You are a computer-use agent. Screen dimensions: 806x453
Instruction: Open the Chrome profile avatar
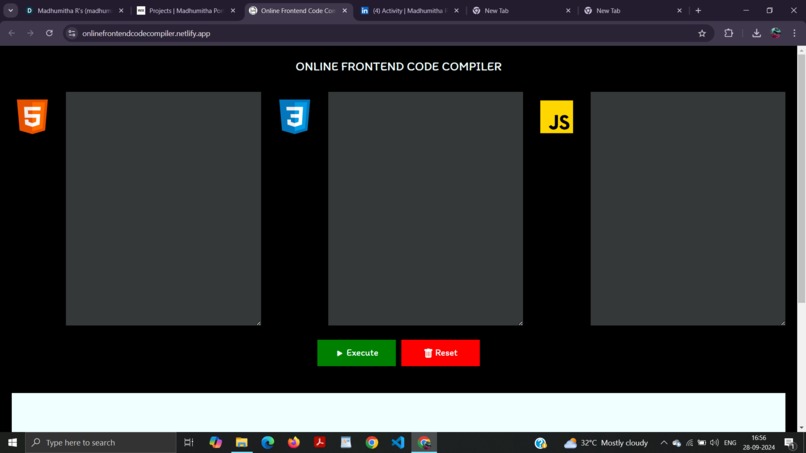[x=776, y=33]
